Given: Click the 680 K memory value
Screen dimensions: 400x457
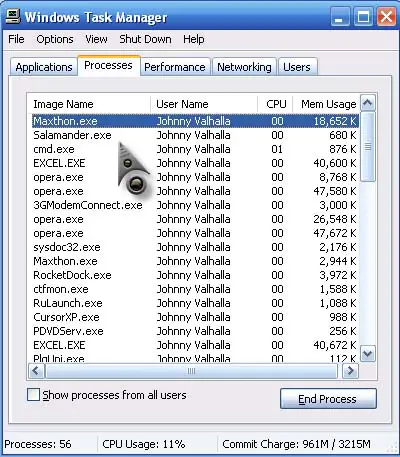Looking at the screenshot, I should 343,135.
